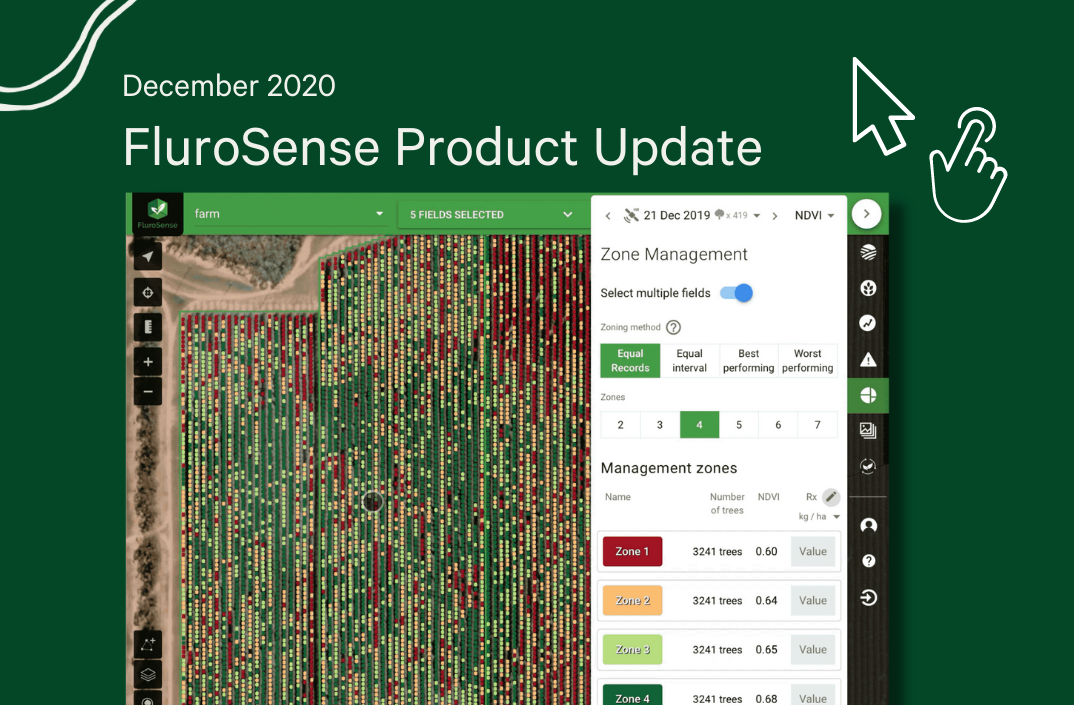
Task: Select Equal interval zoning method
Action: 689,360
